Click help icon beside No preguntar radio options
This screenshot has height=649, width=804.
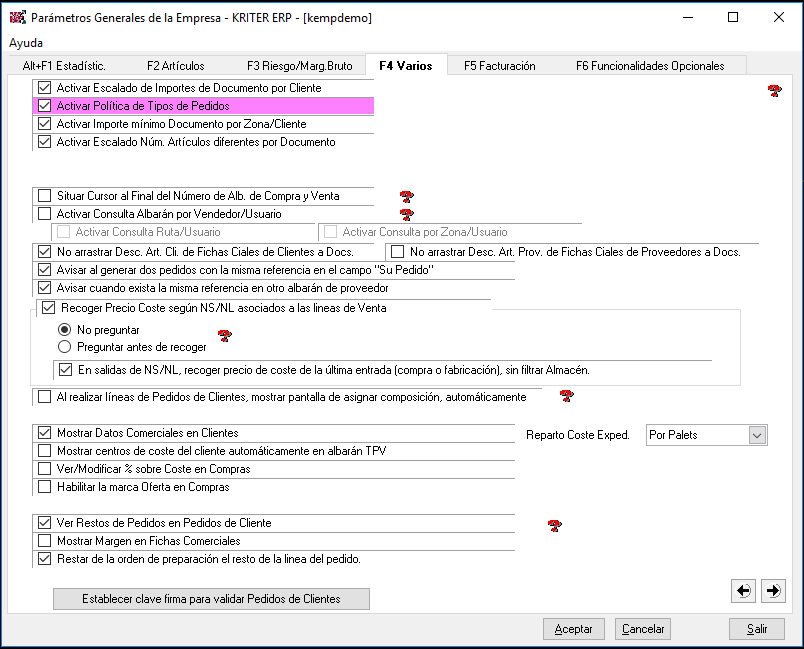pos(225,336)
